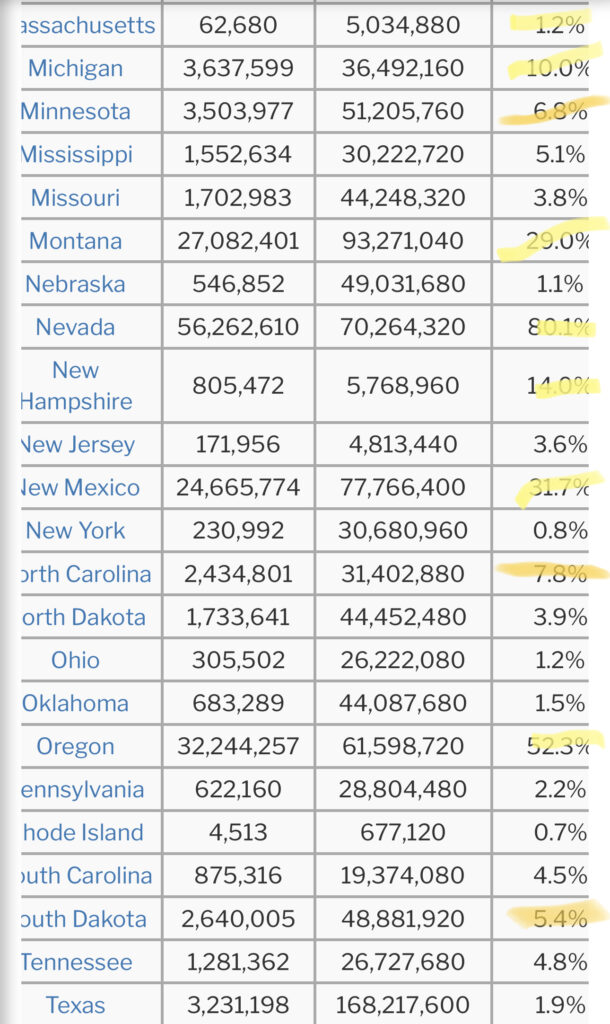
Task: Click Nevada's 56,262,610 acreage cell
Action: 238,326
